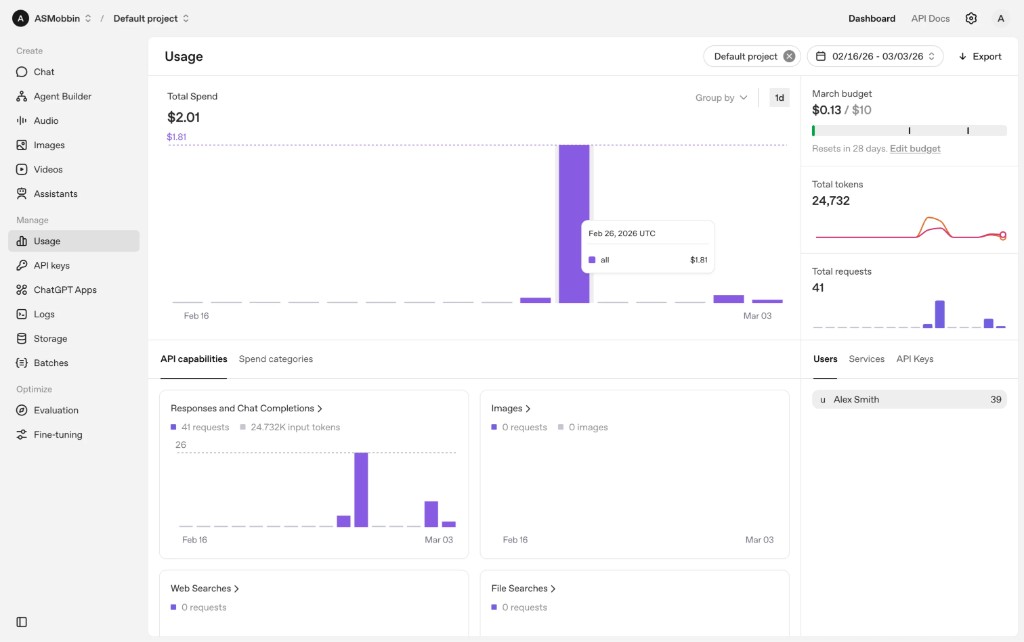Select the Services tab
This screenshot has width=1024, height=642.
tap(866, 359)
